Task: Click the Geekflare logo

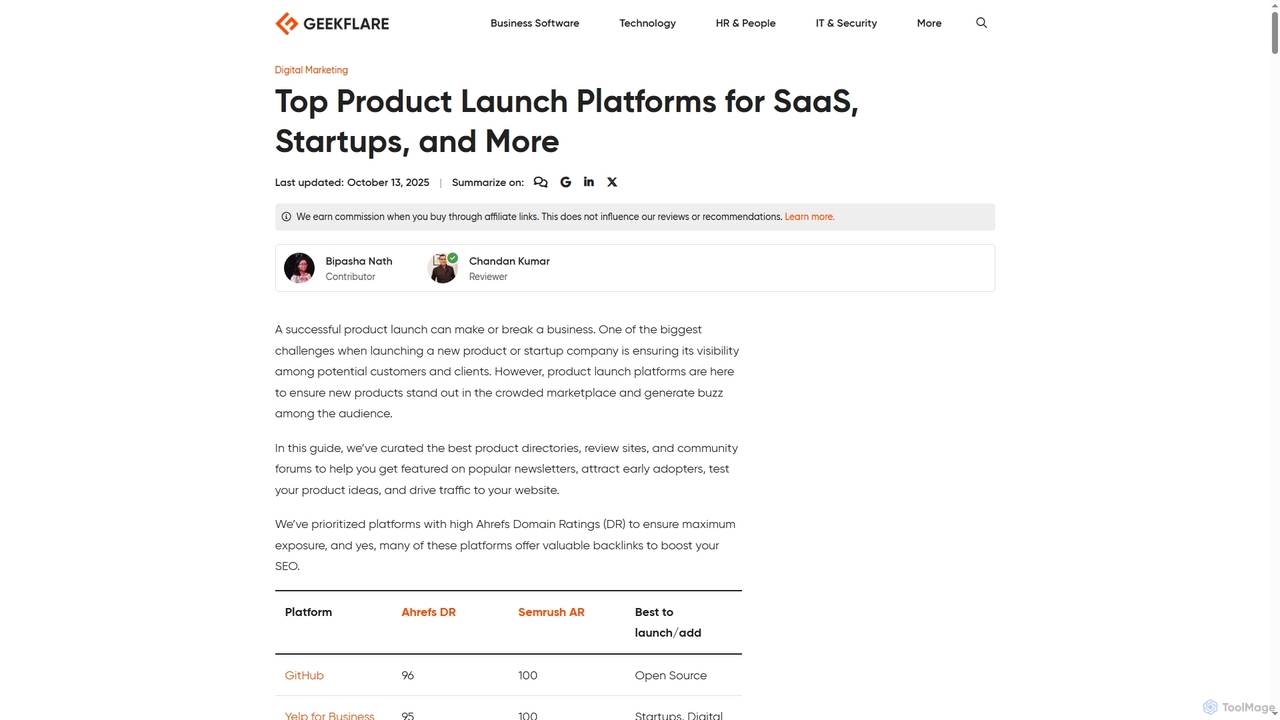Action: coord(332,23)
